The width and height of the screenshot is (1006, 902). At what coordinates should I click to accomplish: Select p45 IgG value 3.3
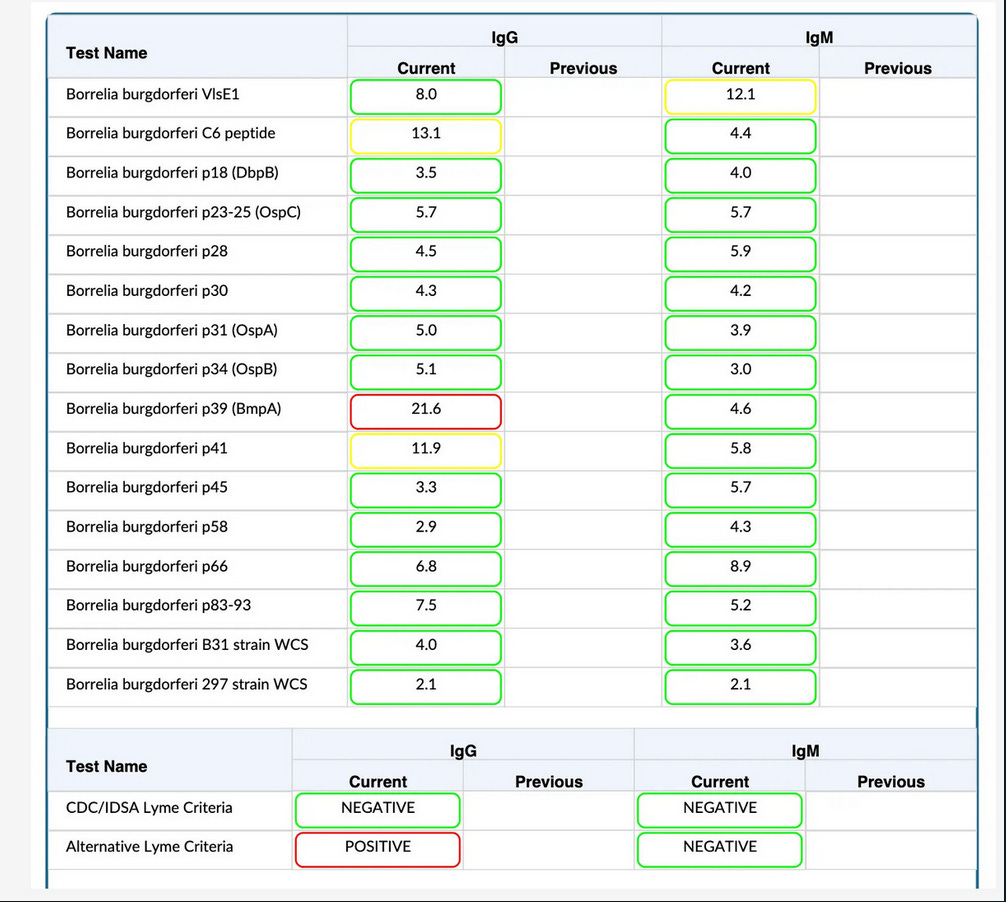[426, 490]
